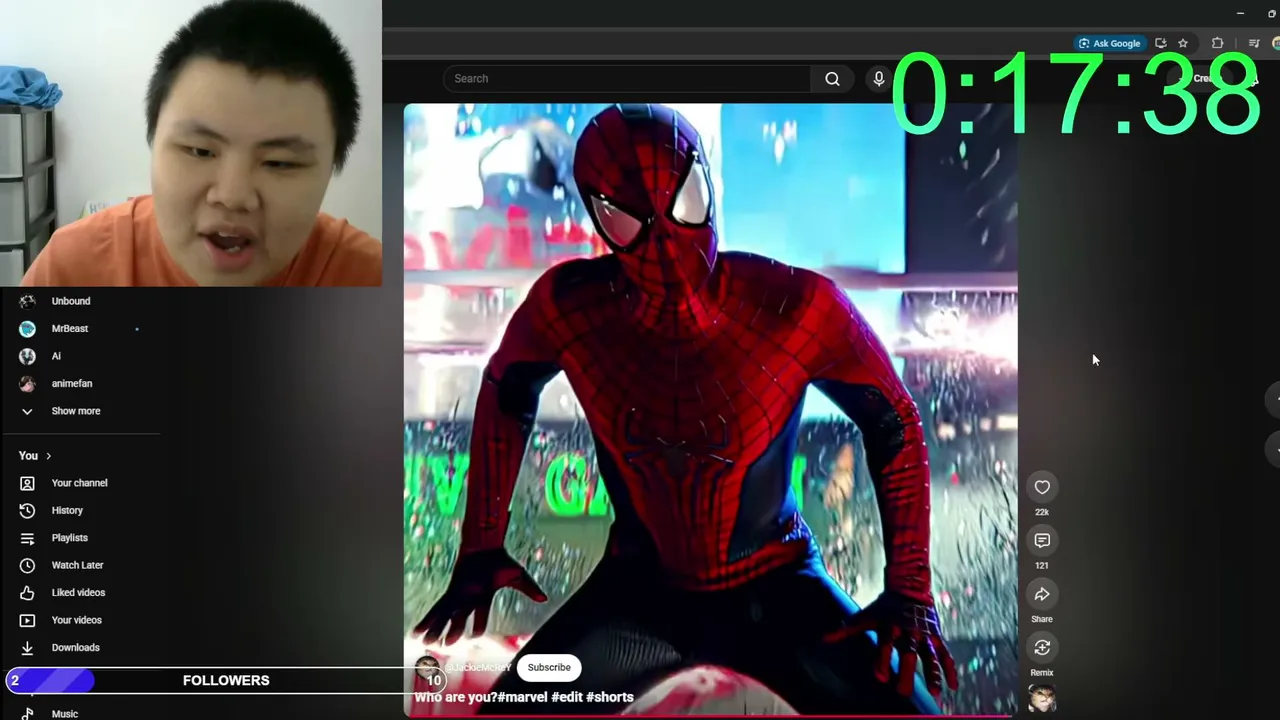Open browser extensions puzzle icon
The image size is (1280, 720).
1217,44
